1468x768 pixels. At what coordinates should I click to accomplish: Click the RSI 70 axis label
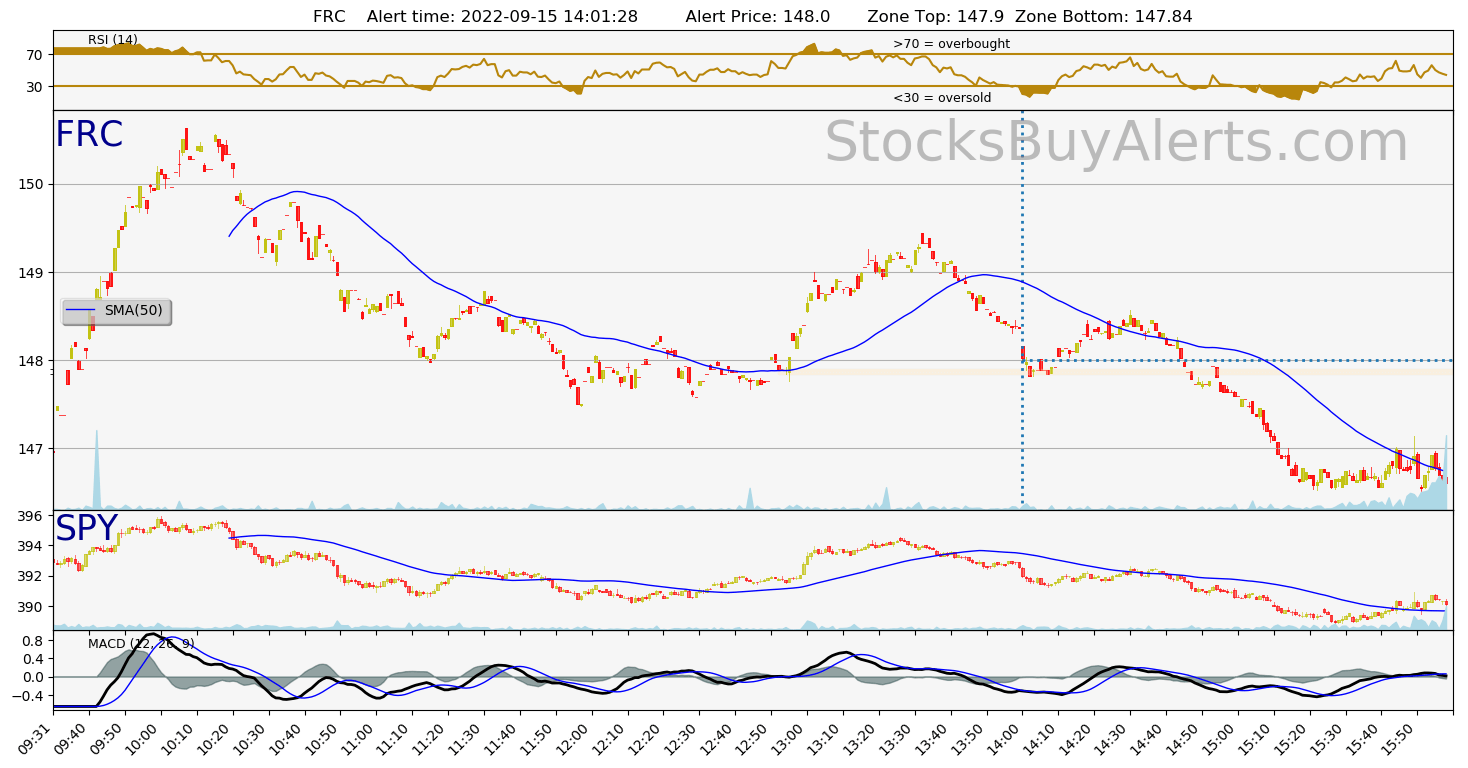coord(35,54)
